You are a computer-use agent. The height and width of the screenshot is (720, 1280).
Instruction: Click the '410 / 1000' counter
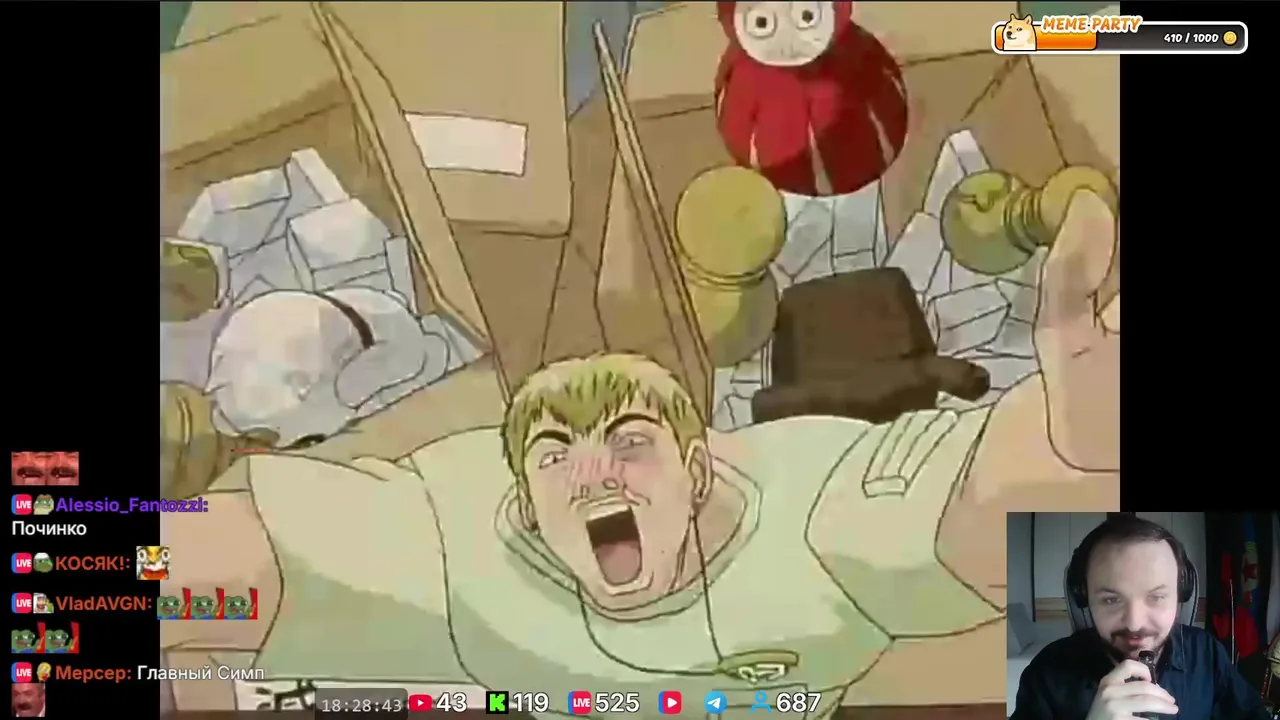[x=1191, y=38]
